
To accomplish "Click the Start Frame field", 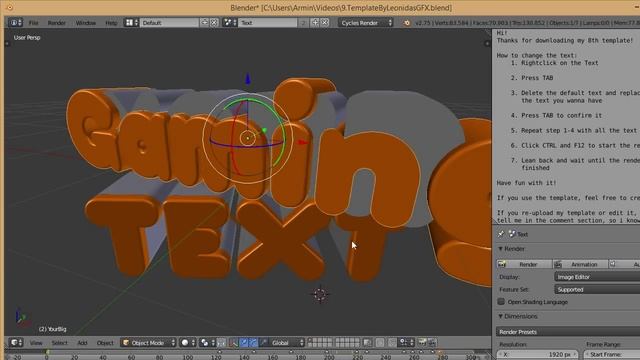I will coord(612,354).
